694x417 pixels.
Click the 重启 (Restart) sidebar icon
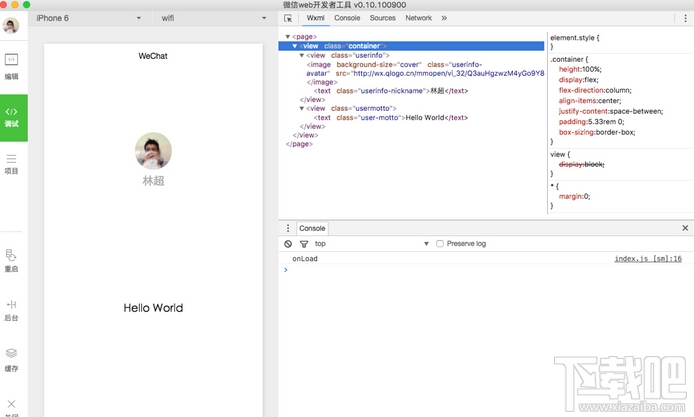coord(12,260)
